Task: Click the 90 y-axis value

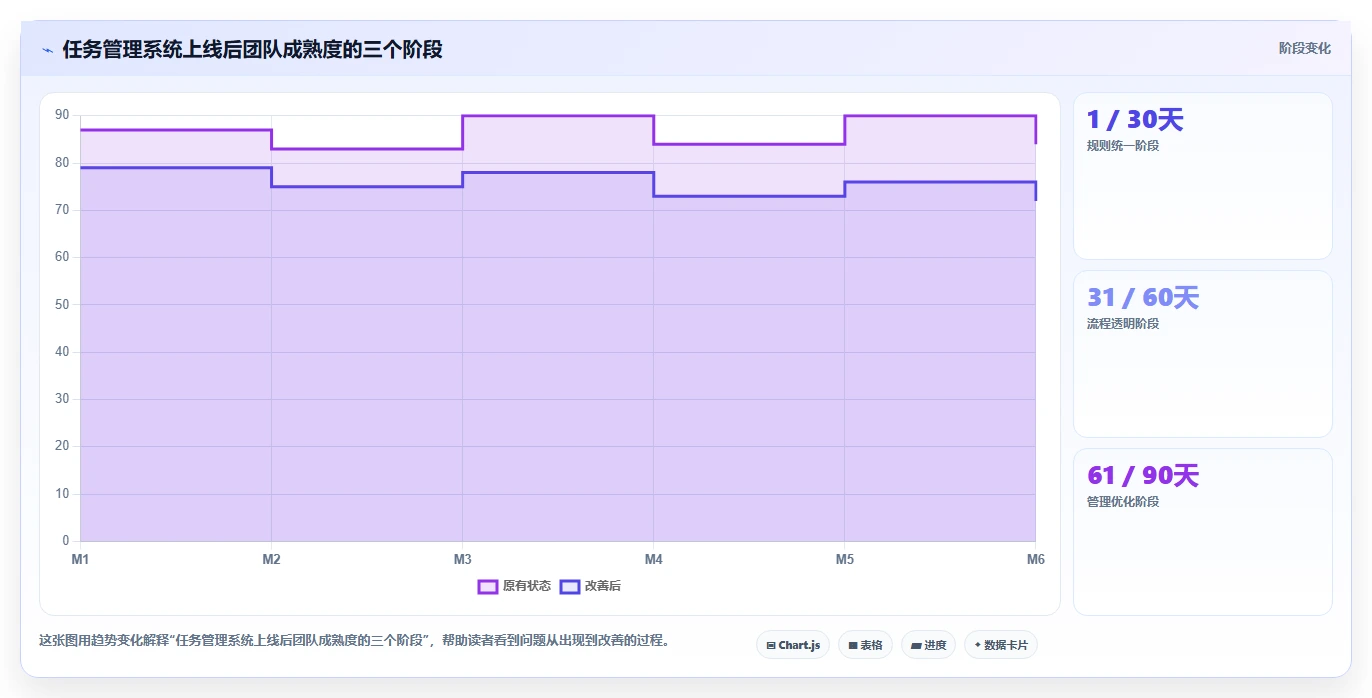Action: pyautogui.click(x=62, y=115)
